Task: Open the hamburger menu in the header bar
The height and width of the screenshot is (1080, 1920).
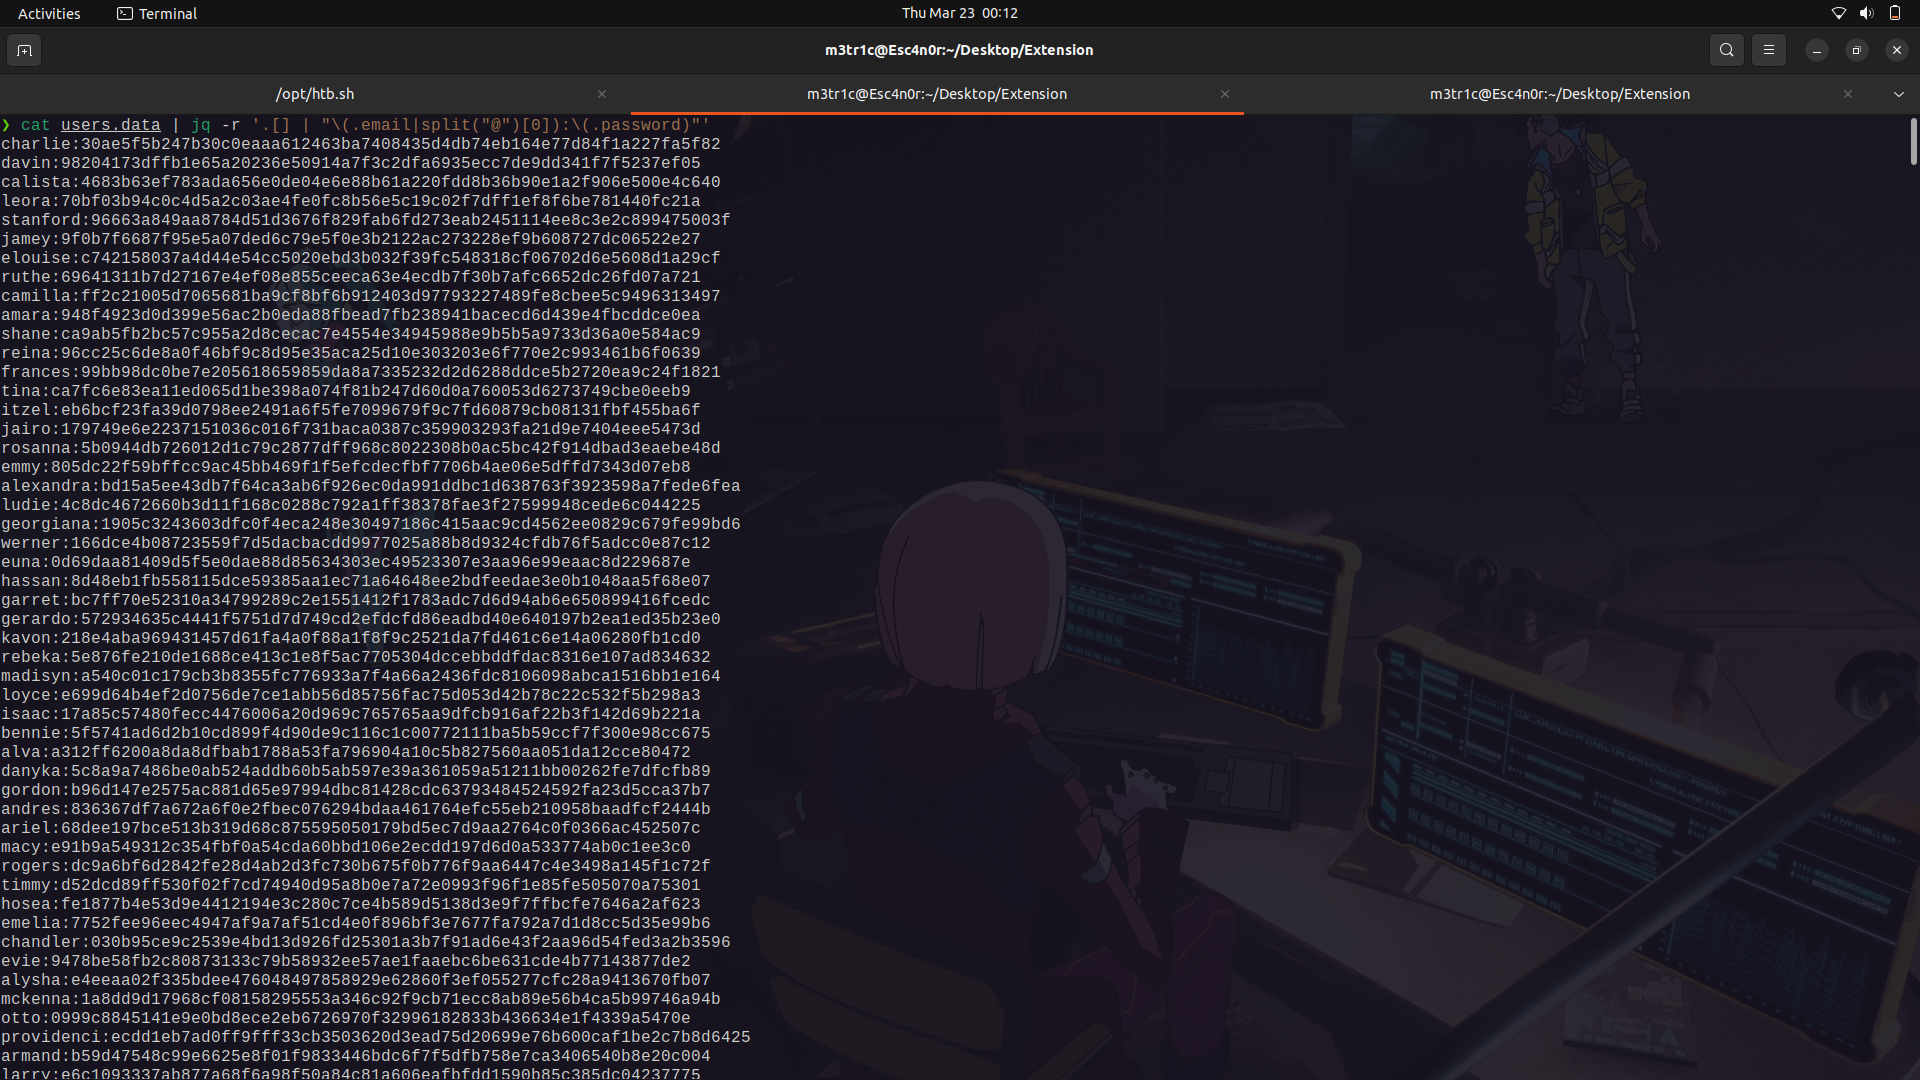Action: (1769, 50)
